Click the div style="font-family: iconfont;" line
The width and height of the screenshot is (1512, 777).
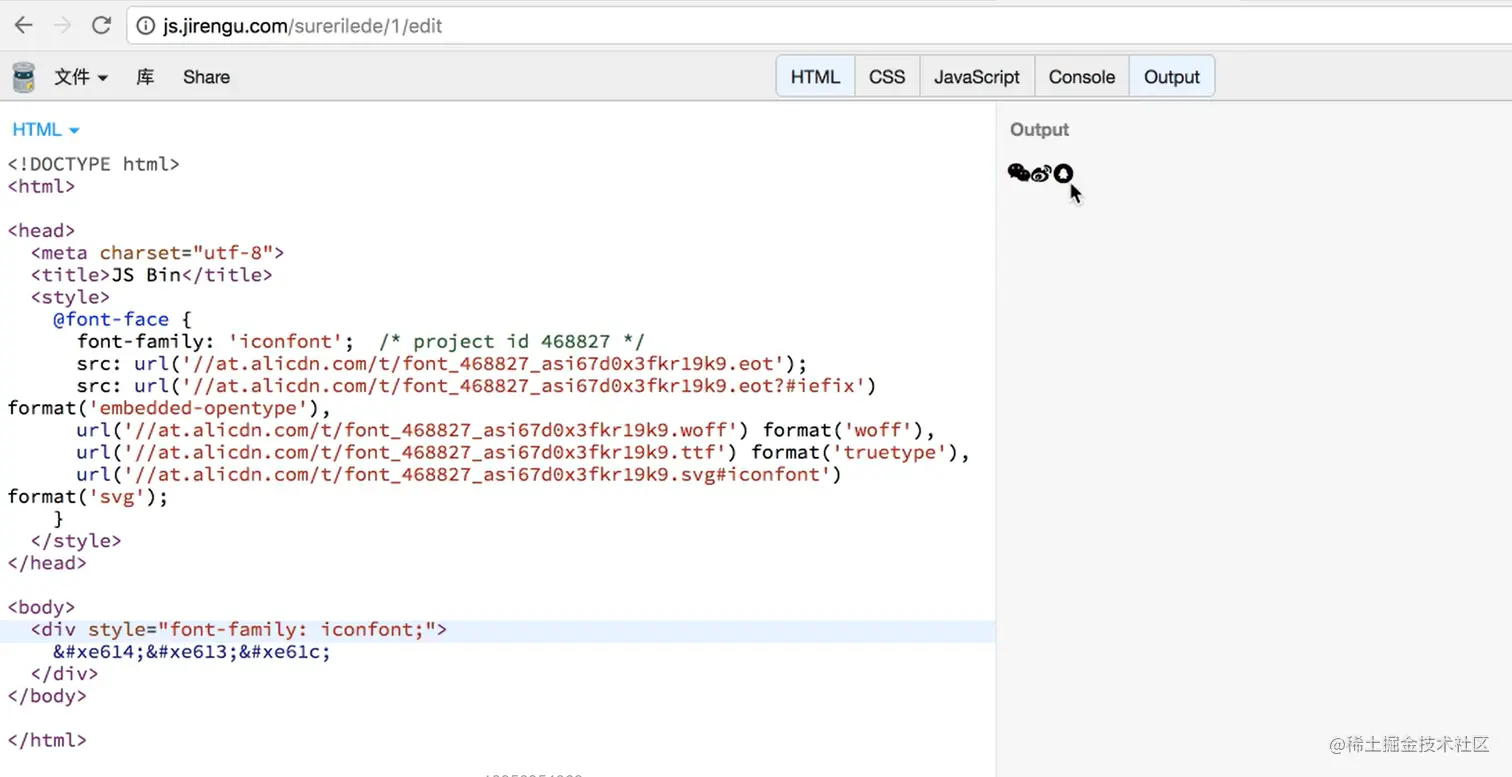pyautogui.click(x=239, y=630)
